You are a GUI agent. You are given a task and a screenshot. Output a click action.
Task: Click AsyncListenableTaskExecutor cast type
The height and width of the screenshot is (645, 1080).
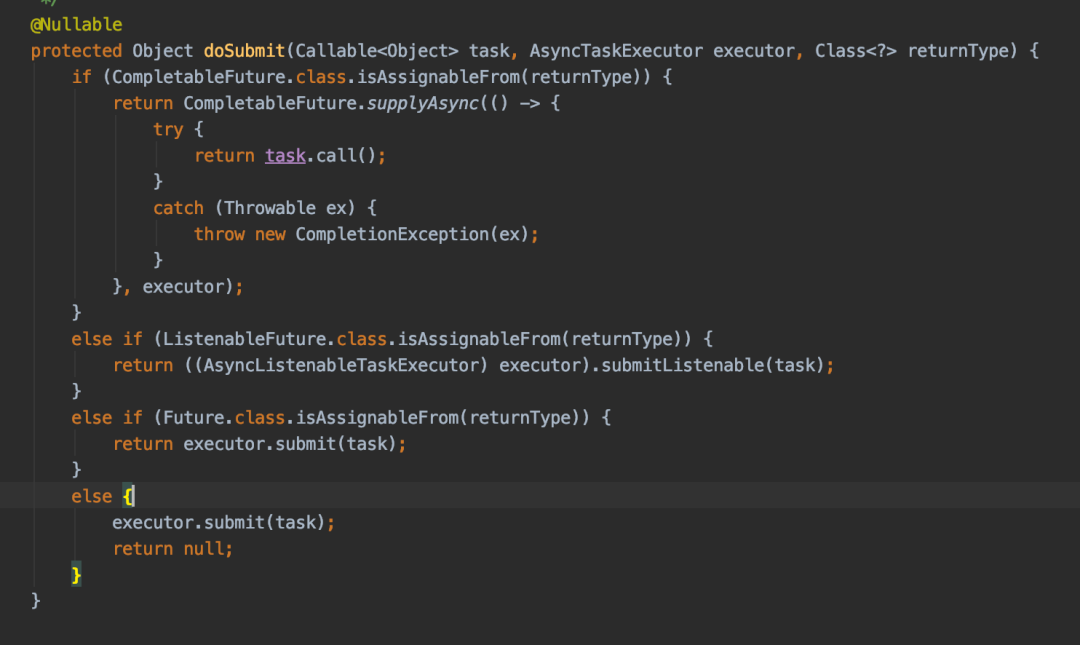pyautogui.click(x=341, y=365)
